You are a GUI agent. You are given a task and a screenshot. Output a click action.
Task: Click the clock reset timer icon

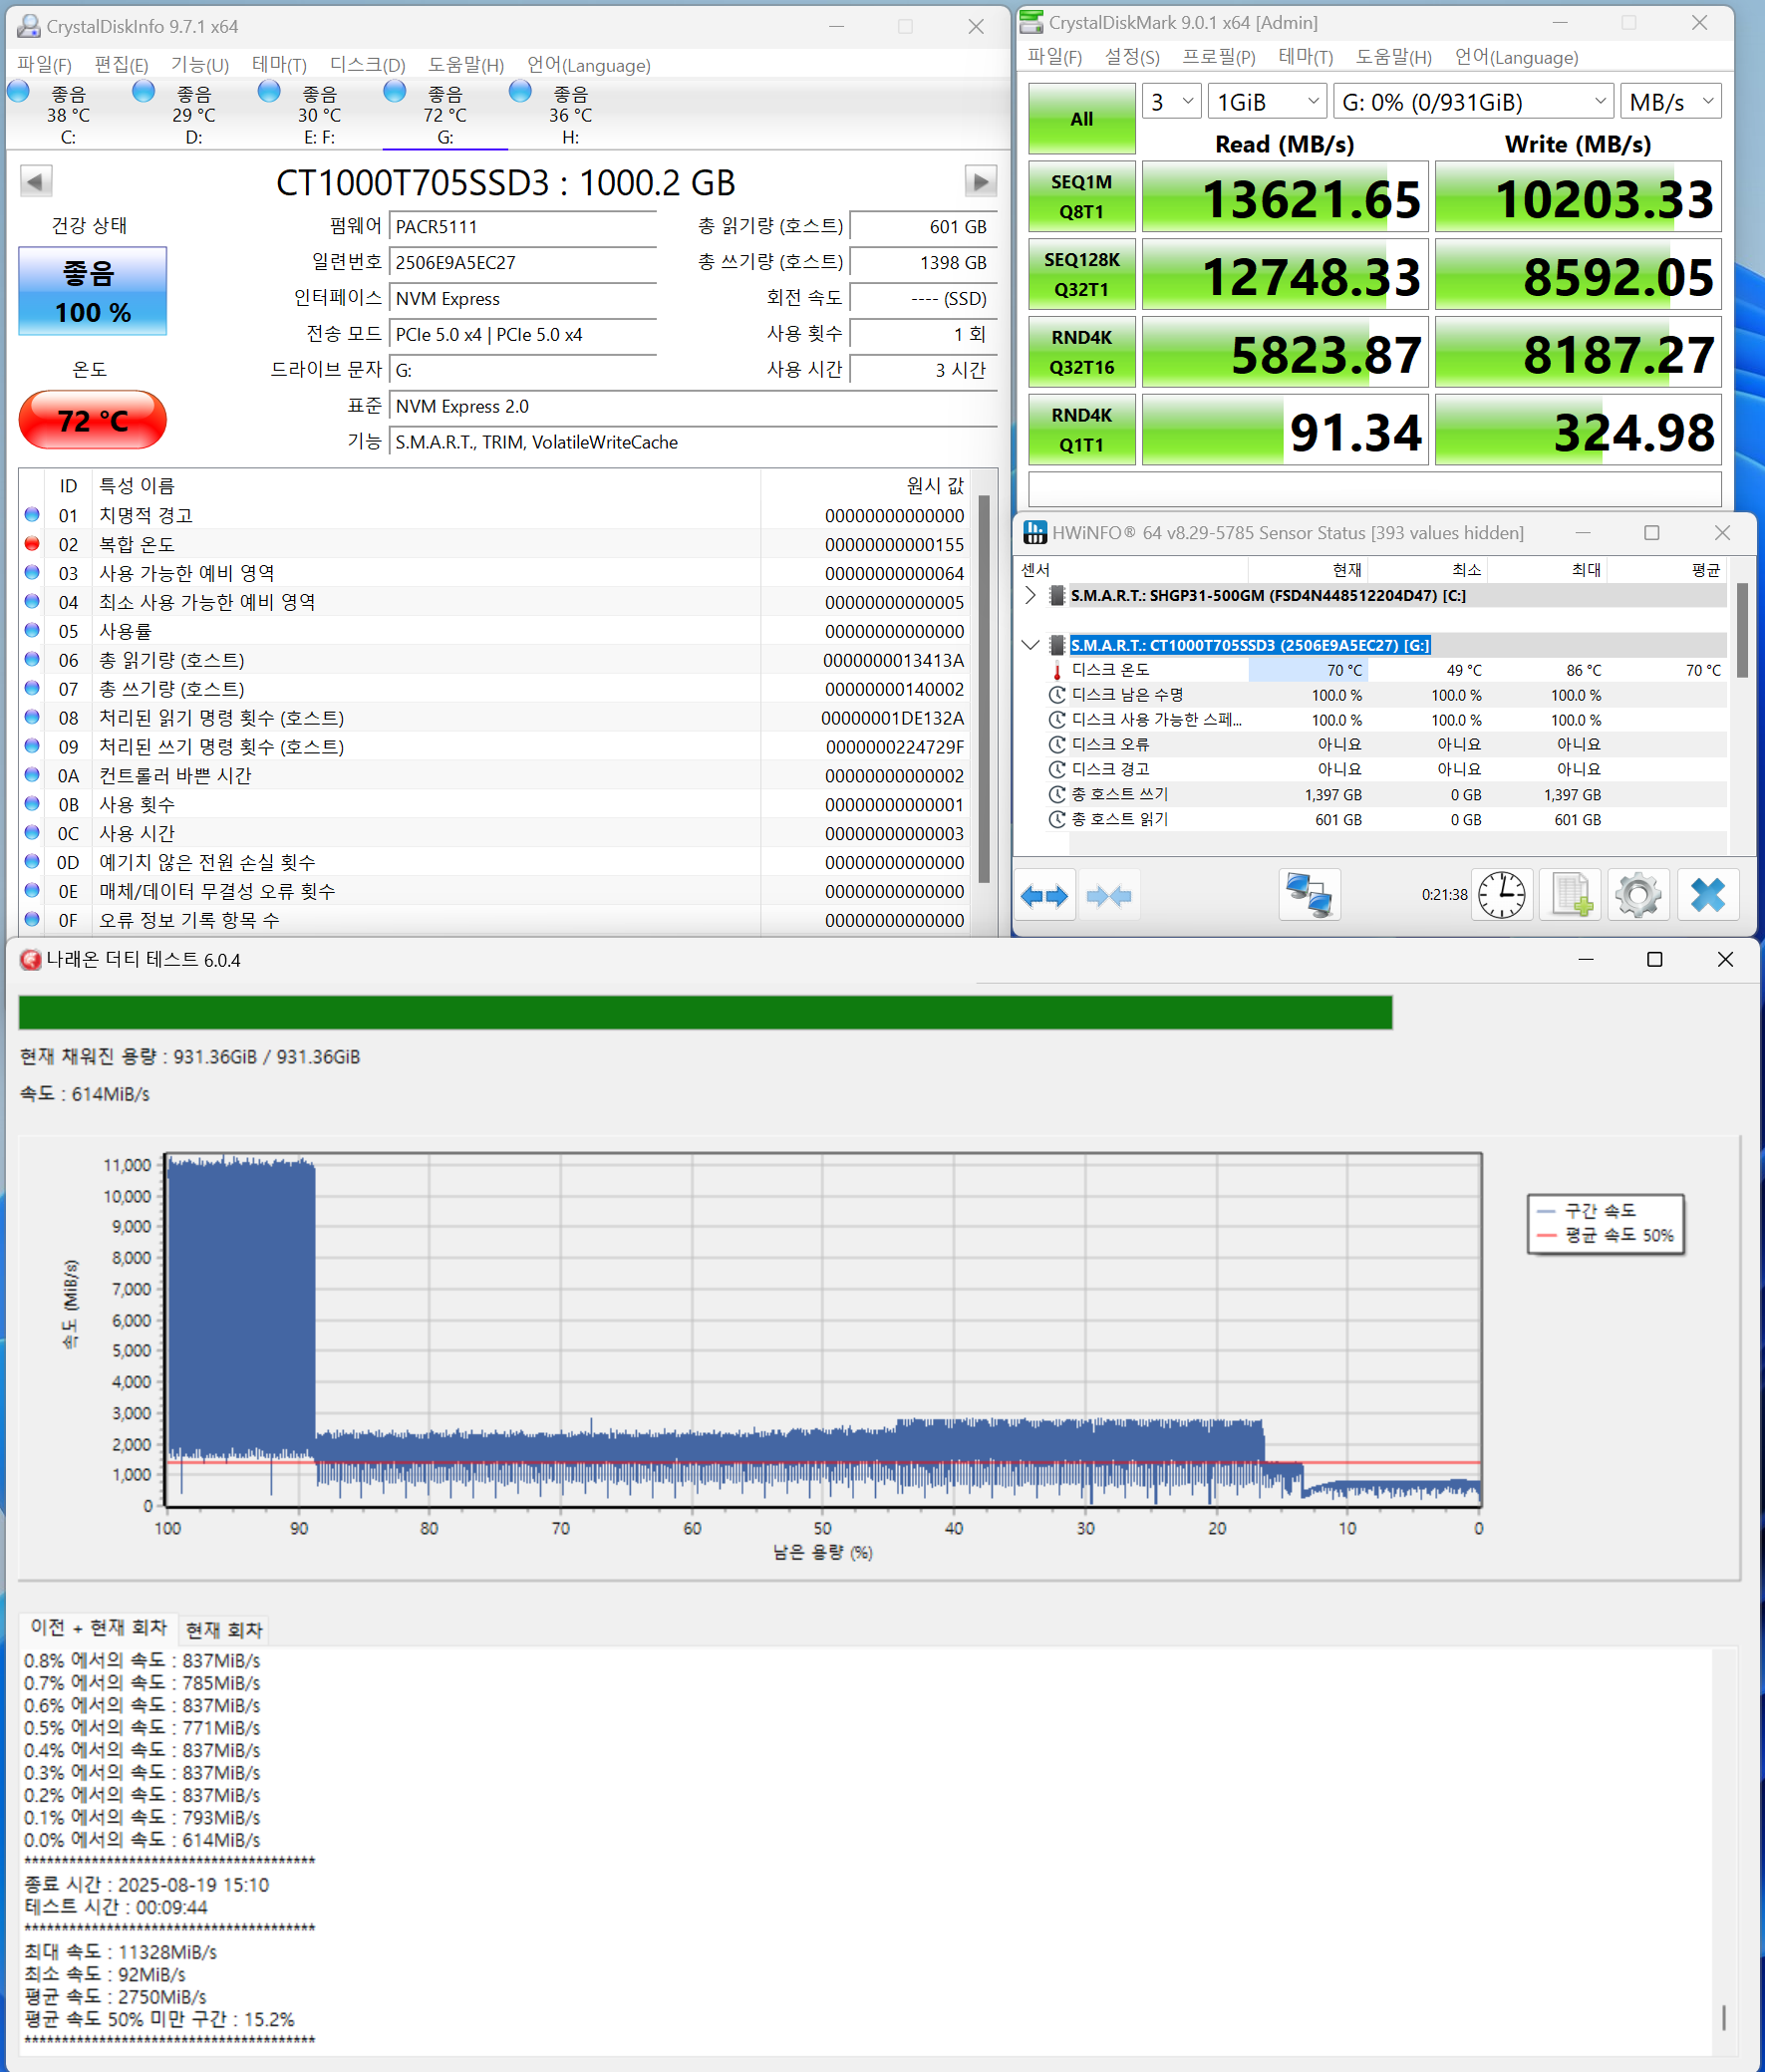[1502, 895]
